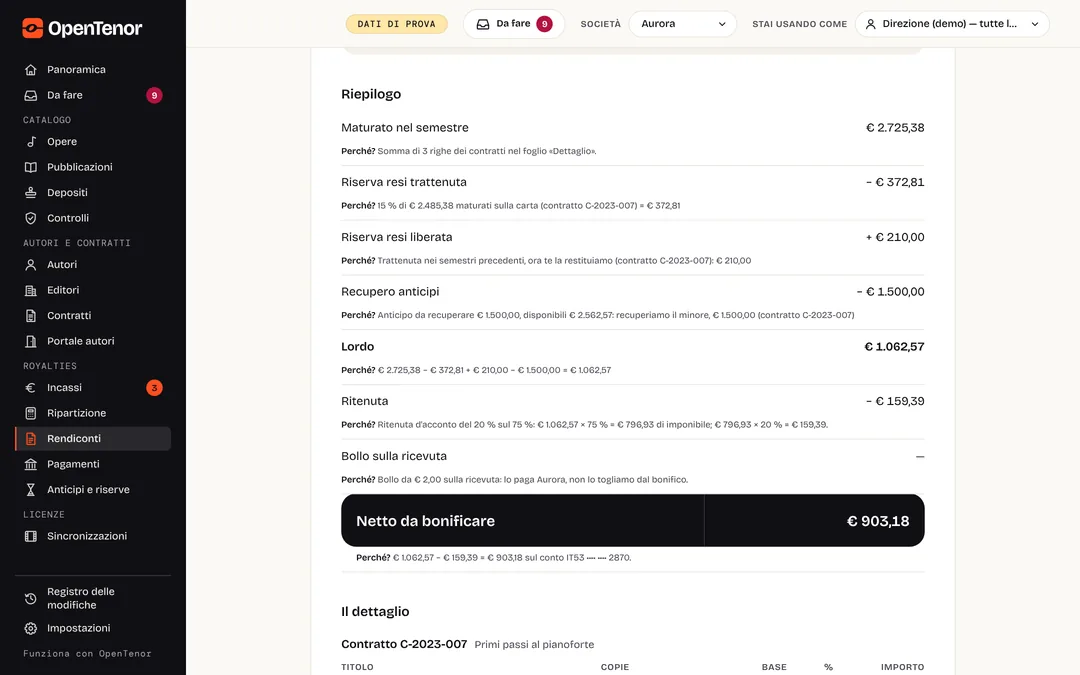The image size is (1080, 675).
Task: Click the Registro delle modifiche history icon
Action: tap(30, 599)
